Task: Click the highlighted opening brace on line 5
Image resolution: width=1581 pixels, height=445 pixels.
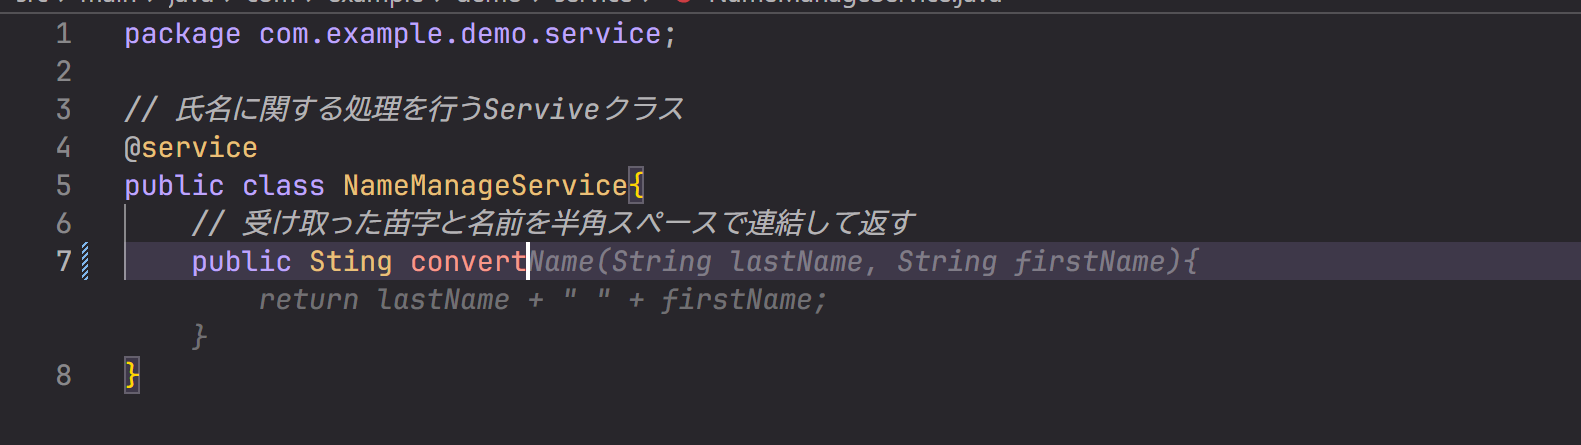Action: (636, 186)
